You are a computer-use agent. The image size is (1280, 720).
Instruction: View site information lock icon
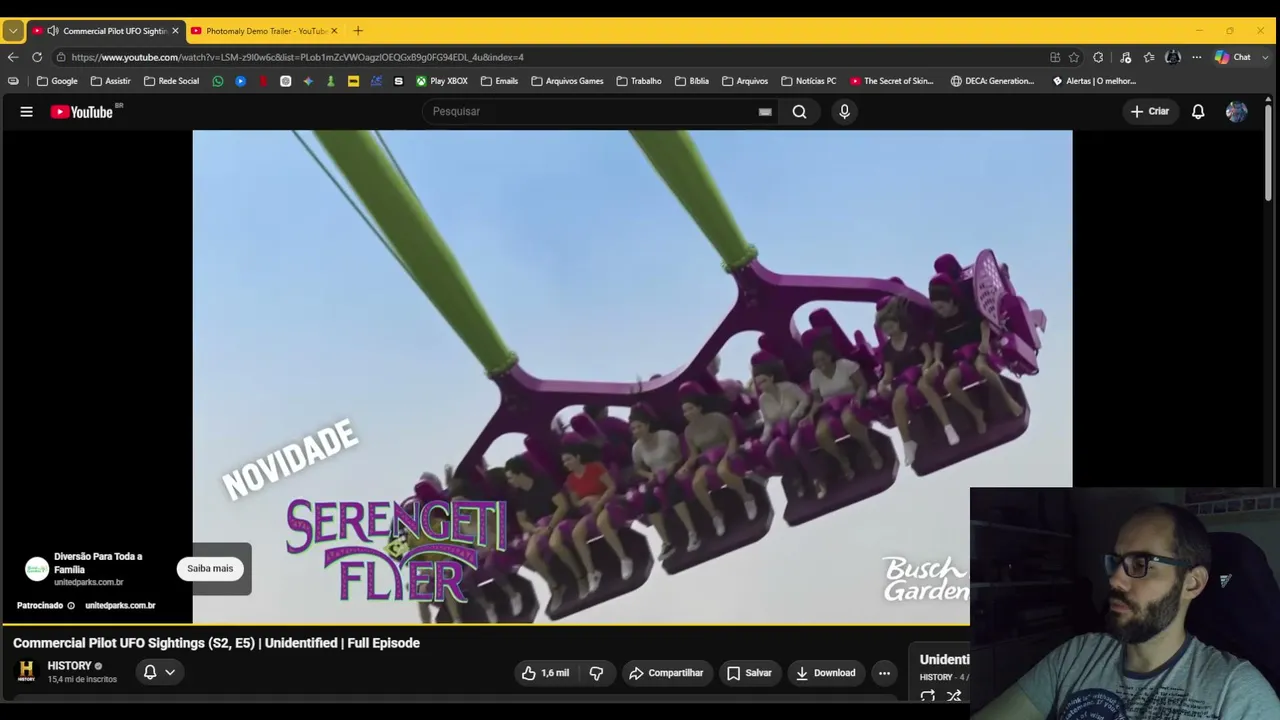pyautogui.click(x=61, y=57)
